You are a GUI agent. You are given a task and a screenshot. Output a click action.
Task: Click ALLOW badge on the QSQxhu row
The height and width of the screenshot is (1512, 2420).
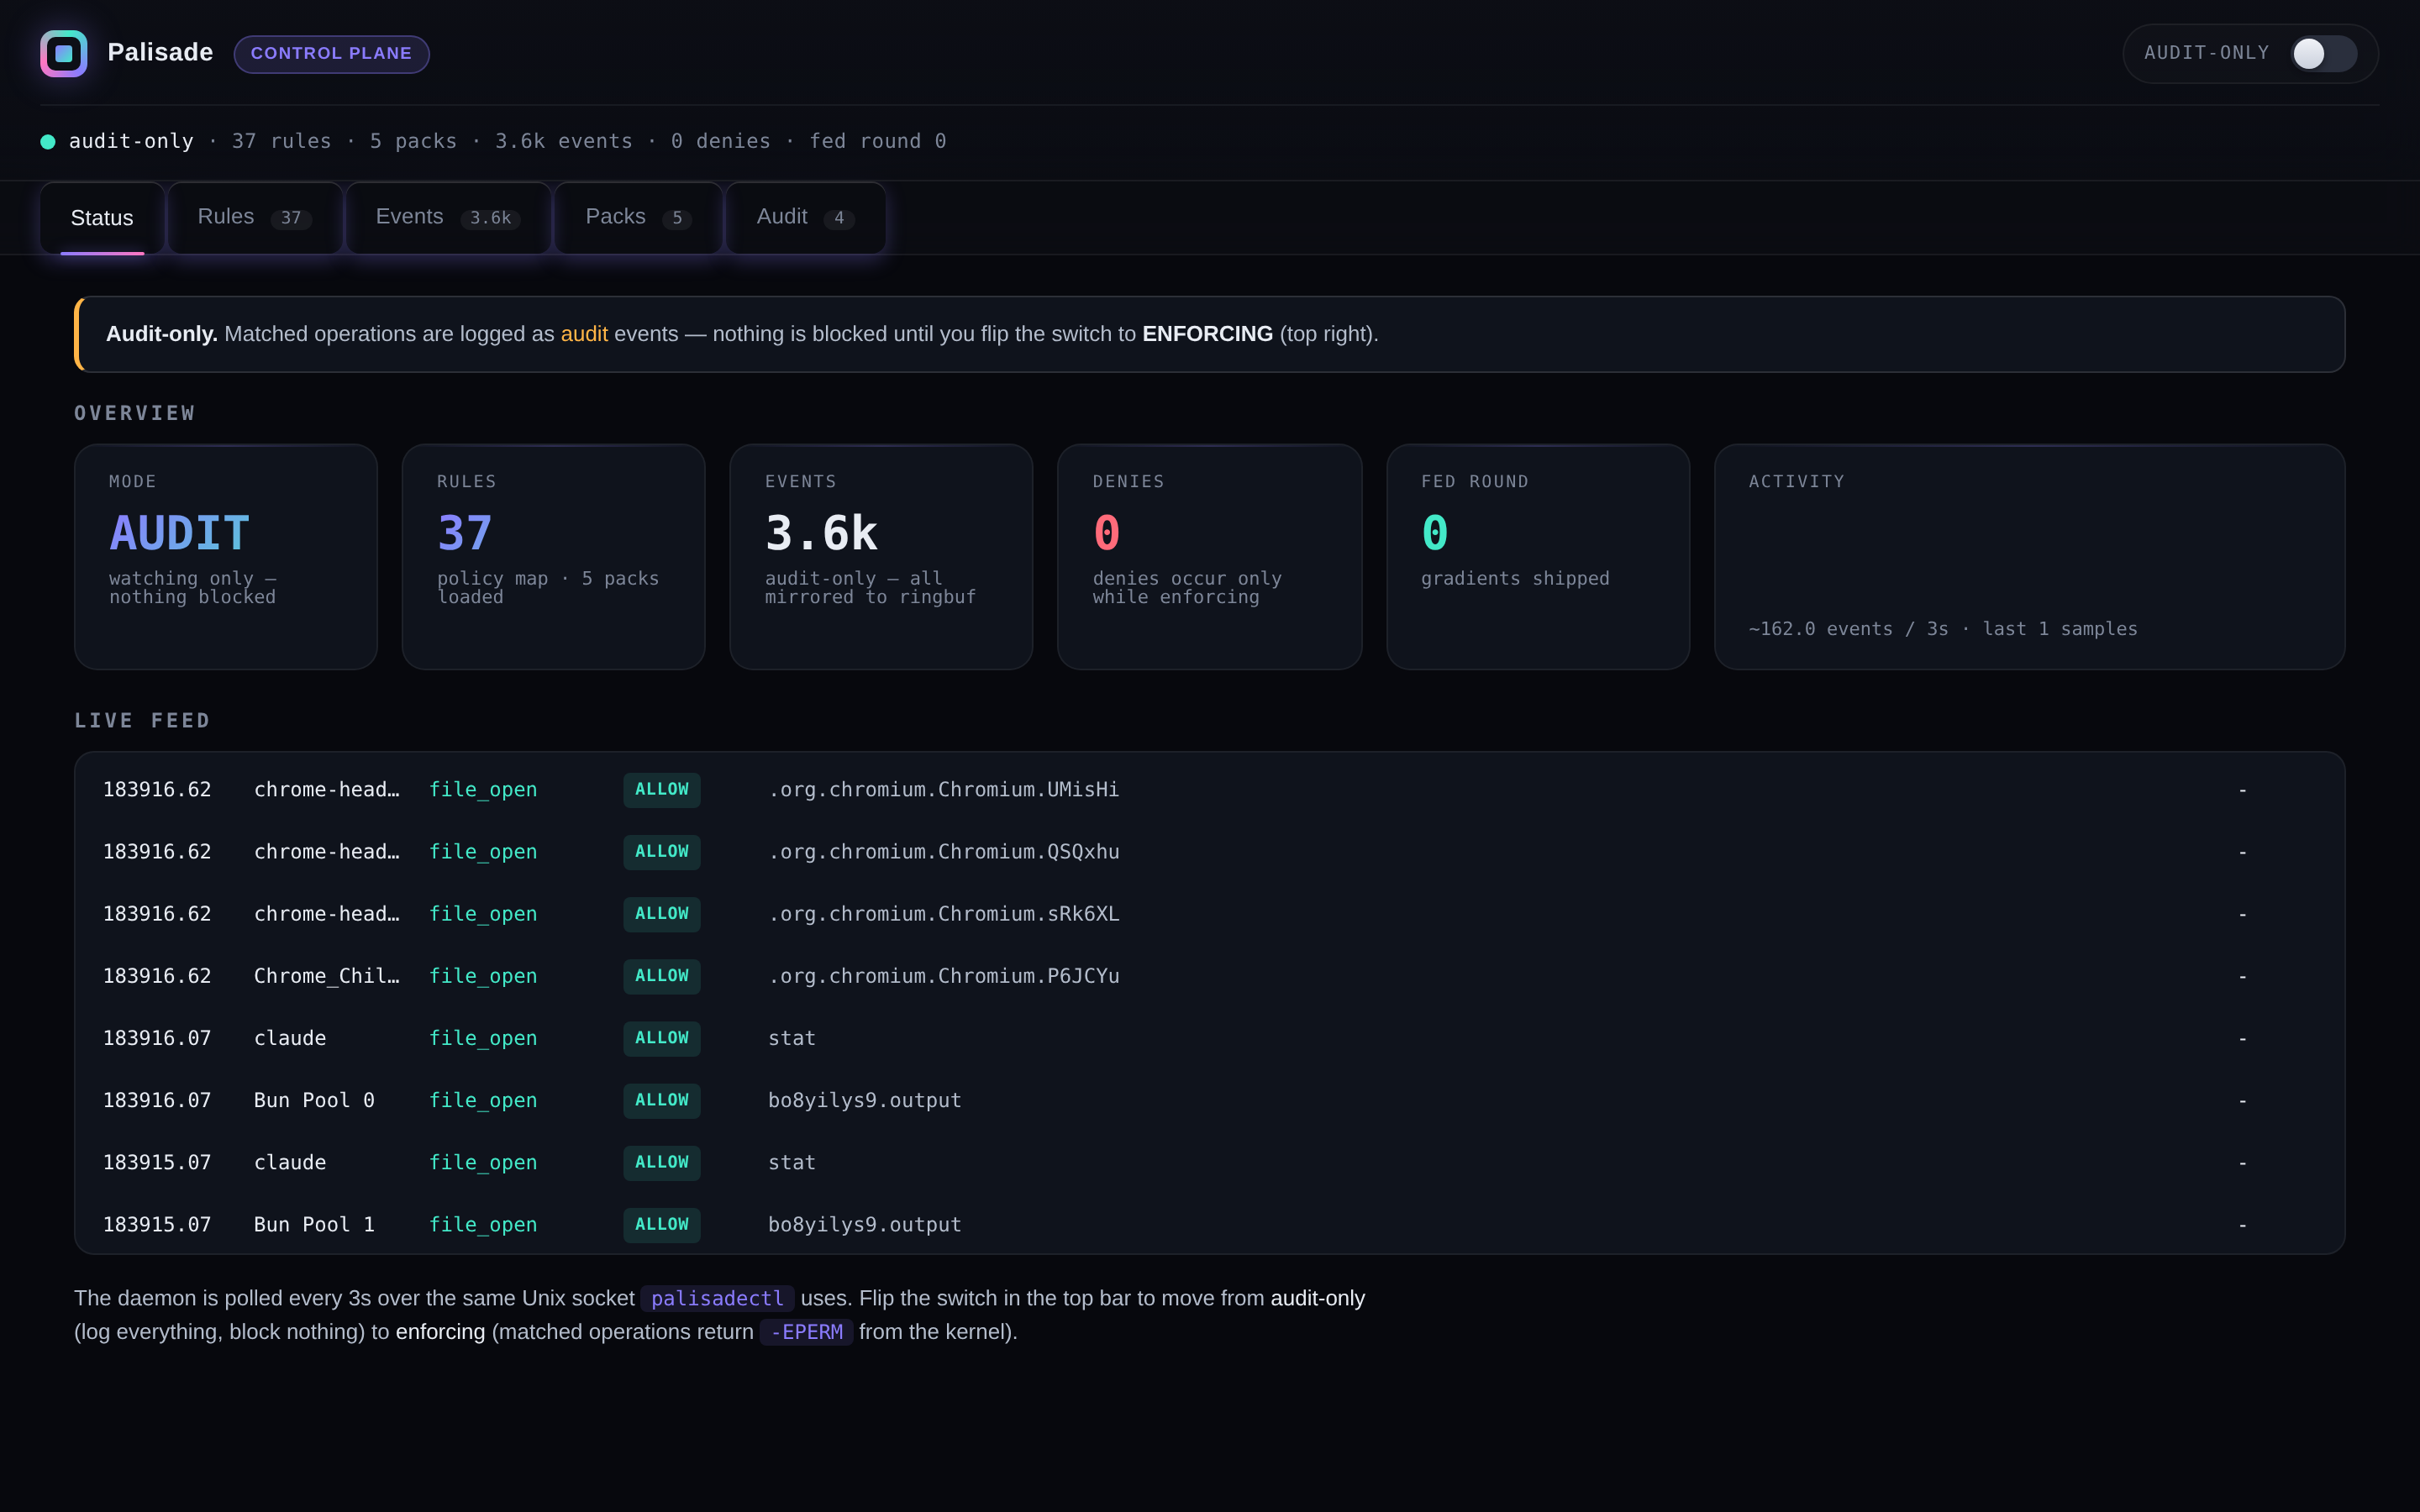coord(662,852)
